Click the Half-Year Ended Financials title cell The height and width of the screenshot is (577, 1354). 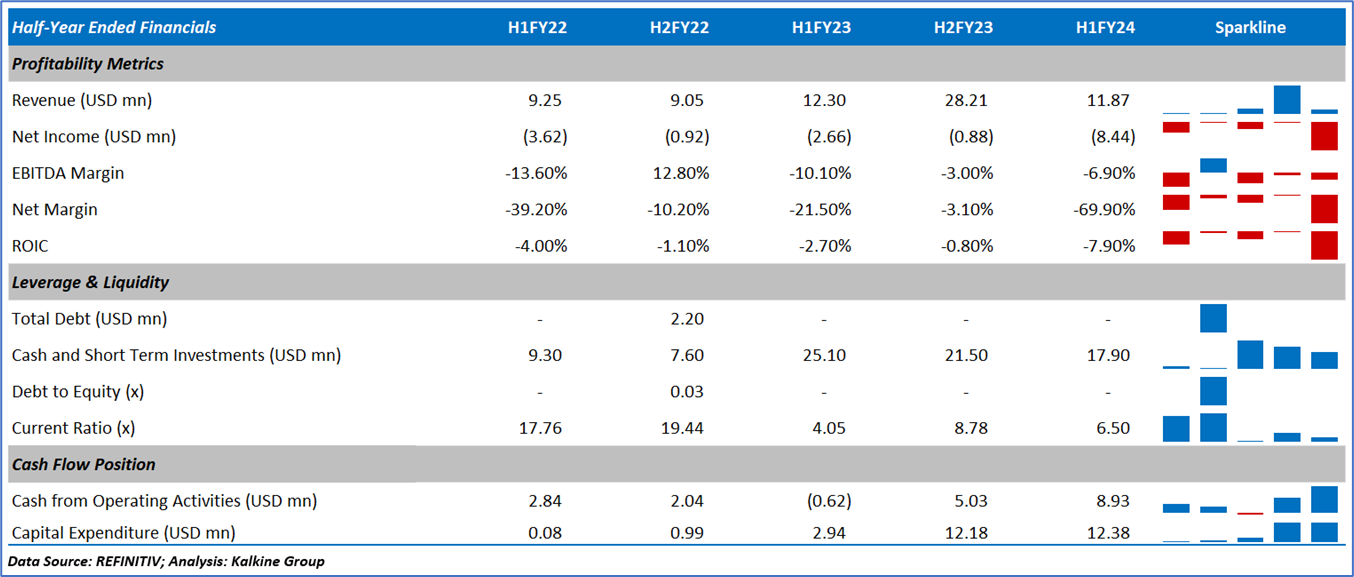click(114, 28)
